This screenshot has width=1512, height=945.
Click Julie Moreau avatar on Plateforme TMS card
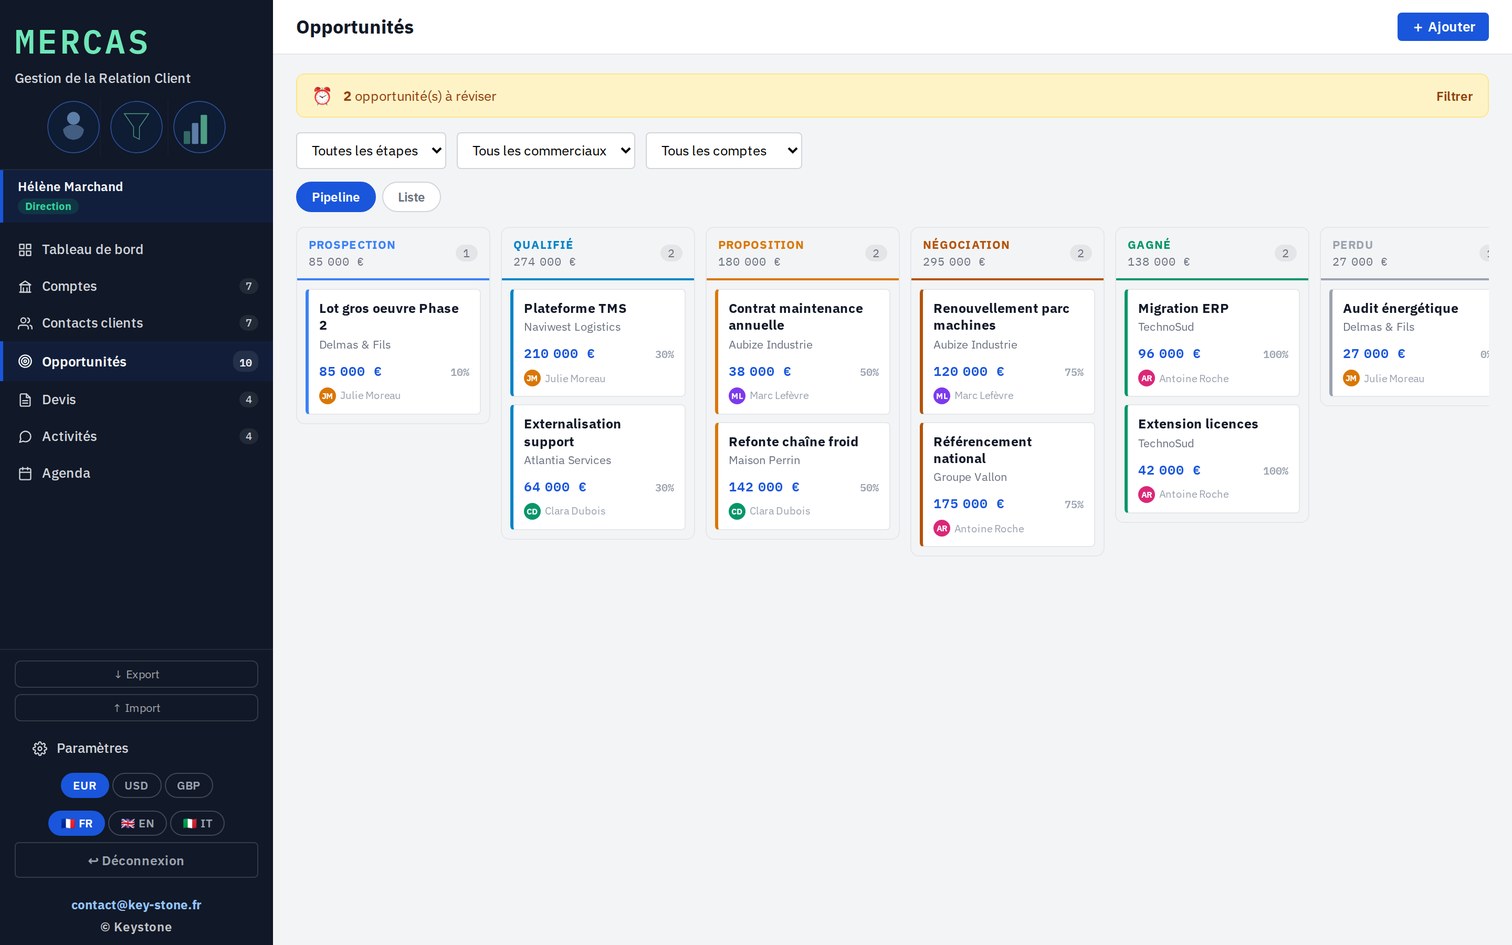532,379
